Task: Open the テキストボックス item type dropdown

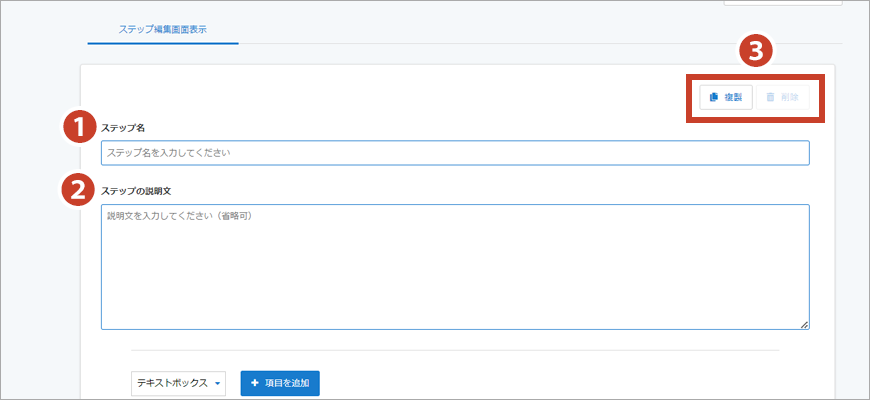Action: 178,383
